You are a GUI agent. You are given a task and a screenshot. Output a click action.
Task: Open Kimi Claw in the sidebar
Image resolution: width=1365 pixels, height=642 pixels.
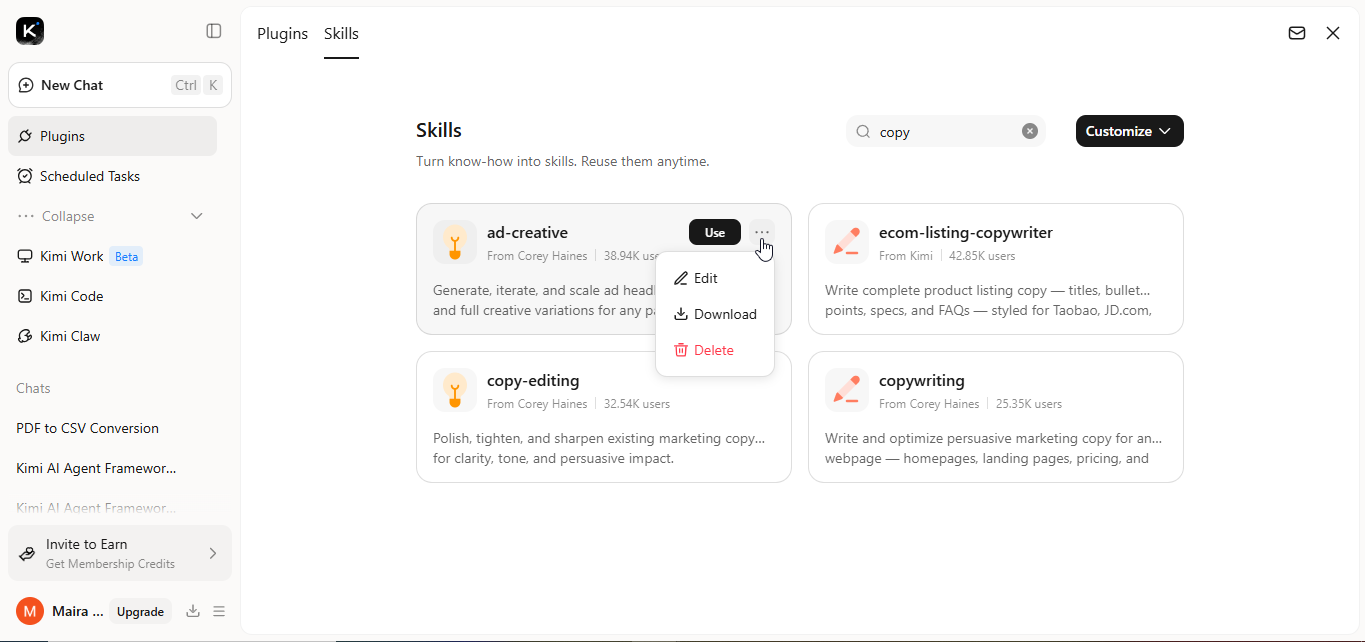point(112,336)
